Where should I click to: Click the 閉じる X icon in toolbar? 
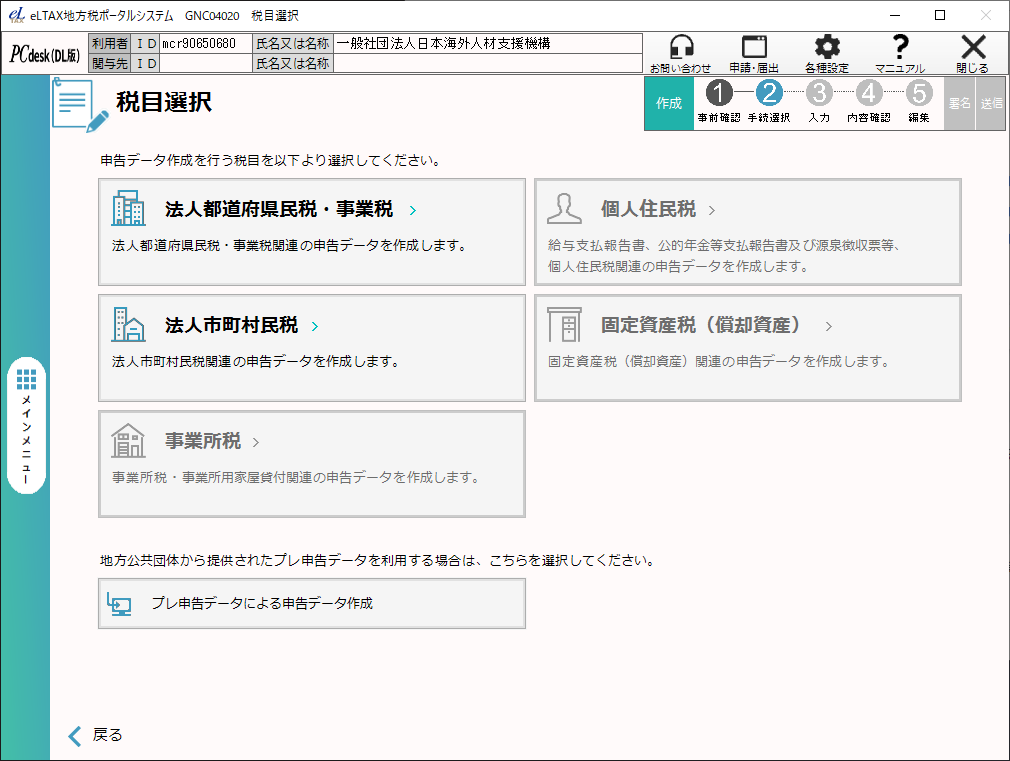[973, 47]
